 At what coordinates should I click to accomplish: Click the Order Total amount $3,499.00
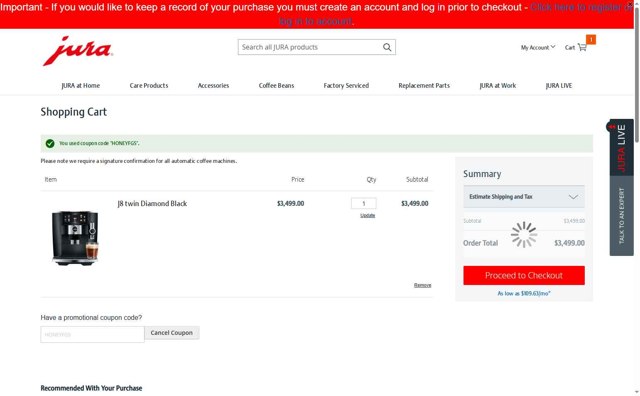tap(569, 243)
